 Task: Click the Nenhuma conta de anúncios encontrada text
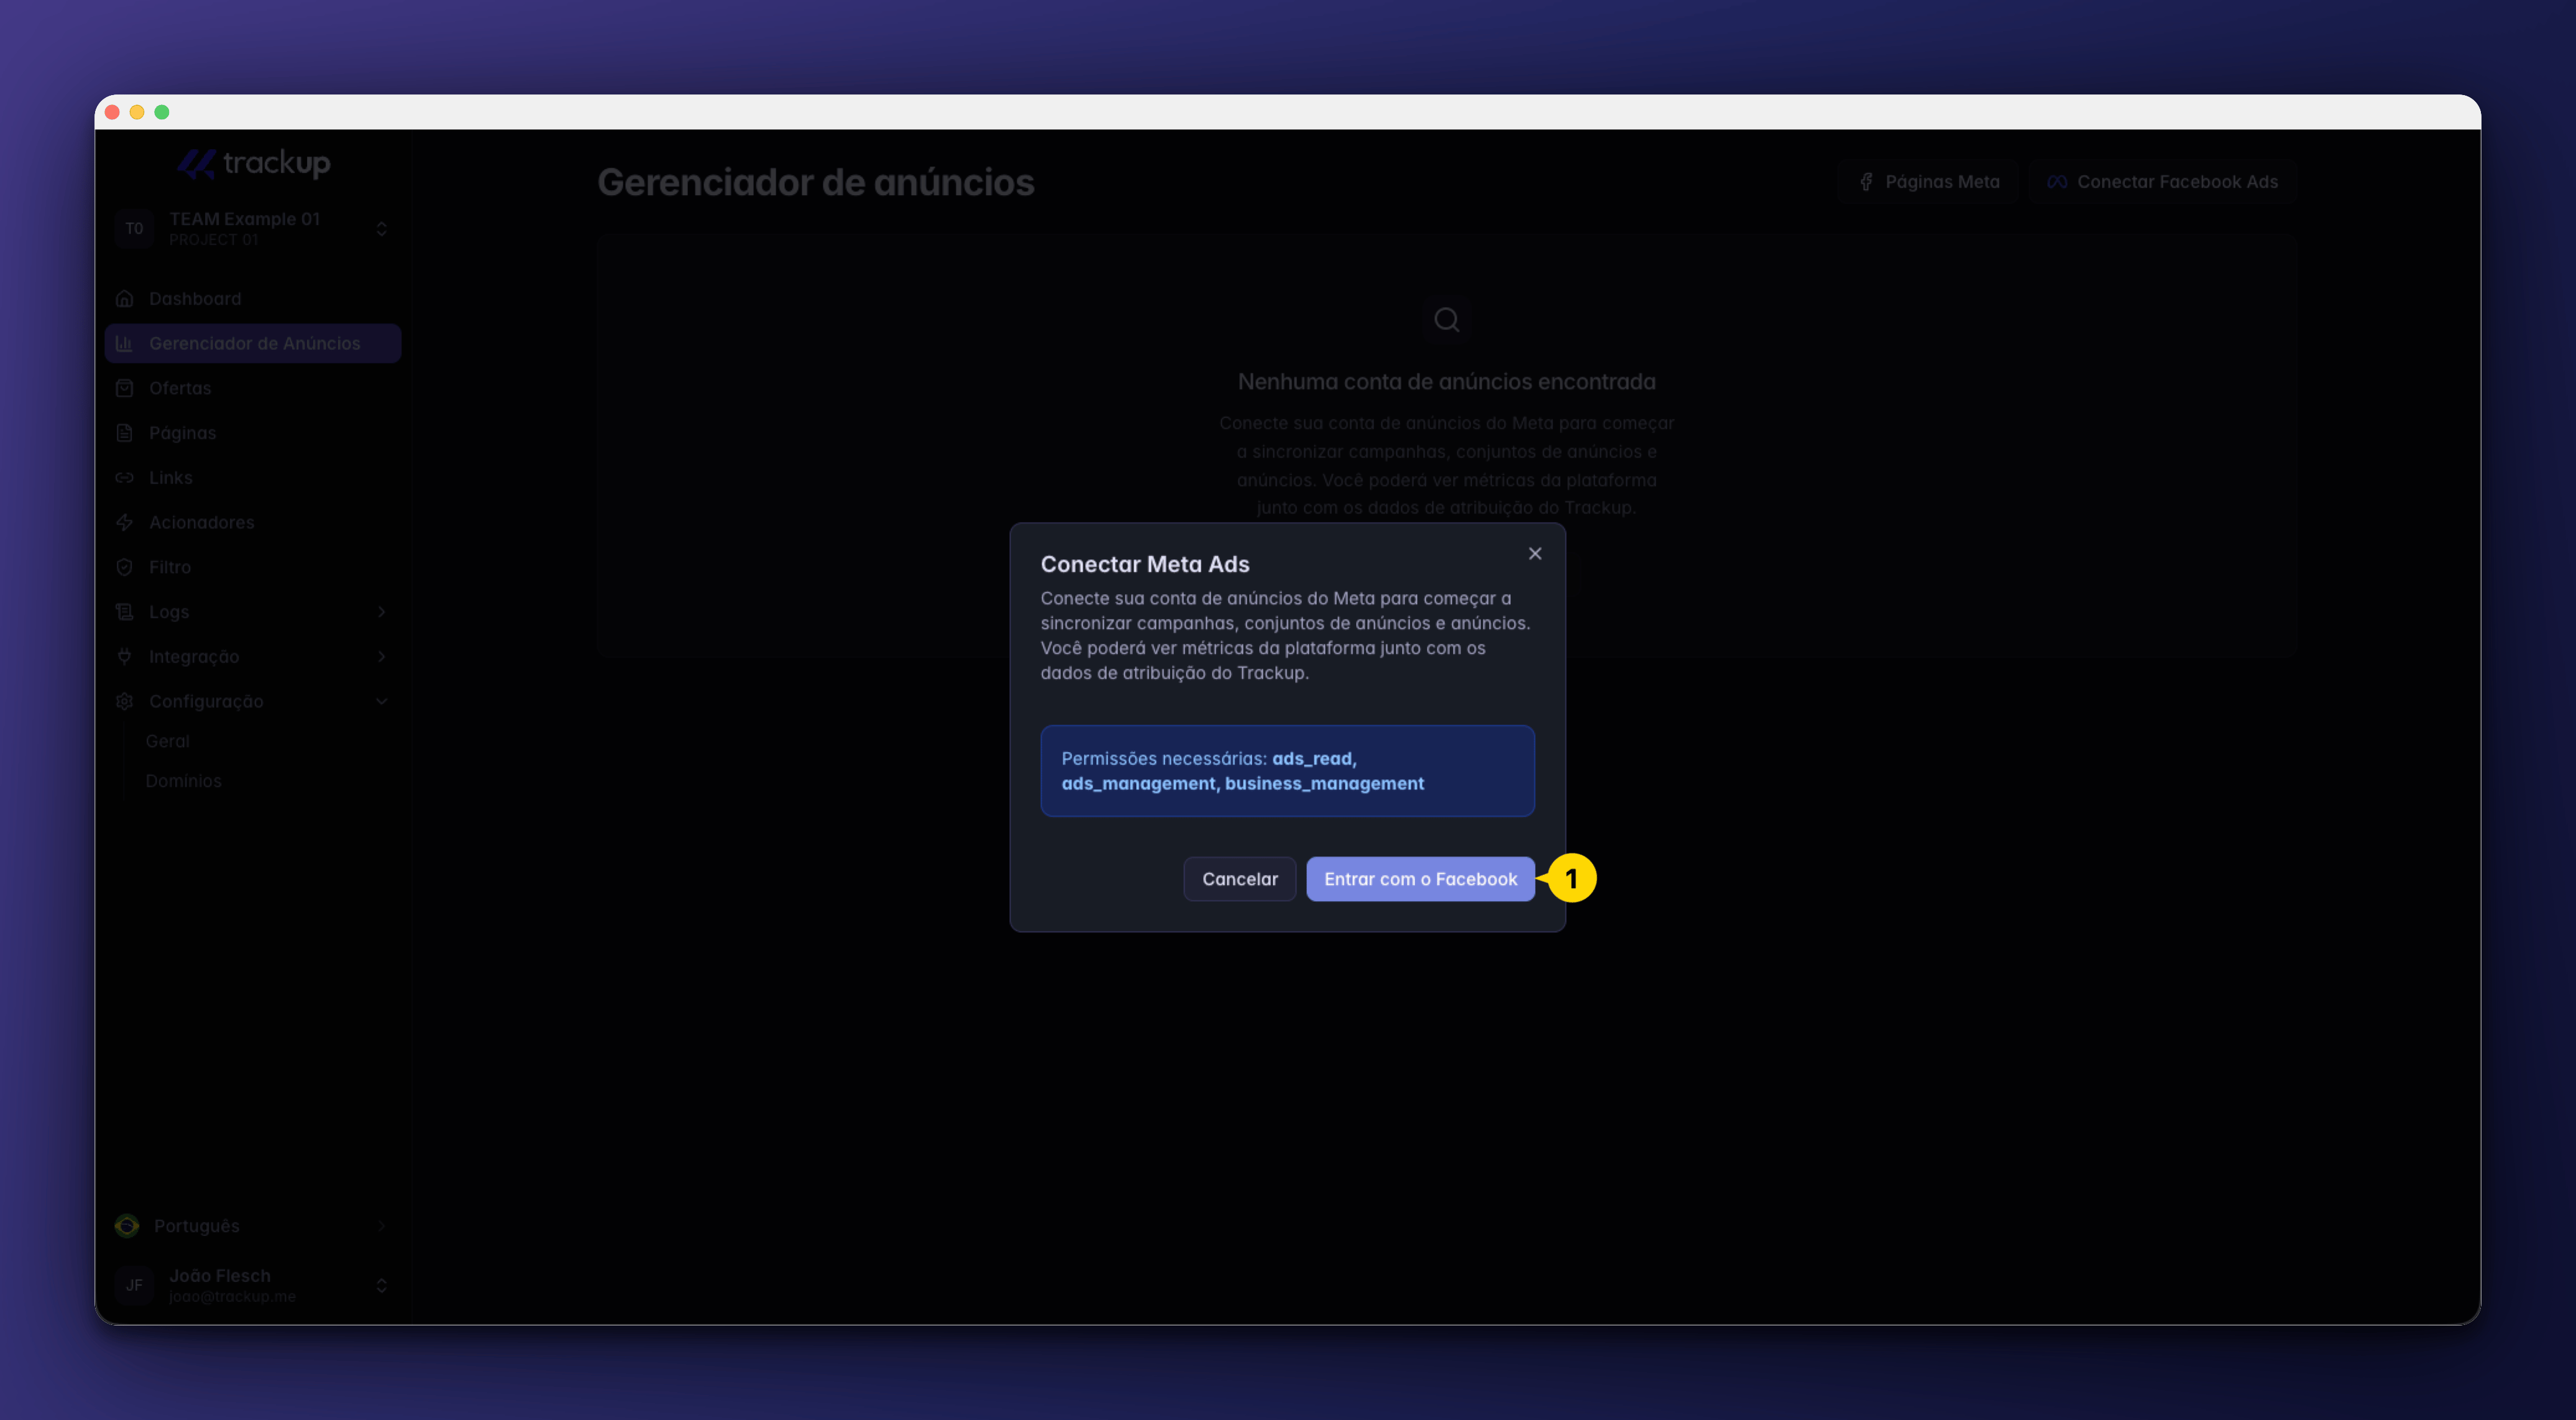click(x=1446, y=382)
